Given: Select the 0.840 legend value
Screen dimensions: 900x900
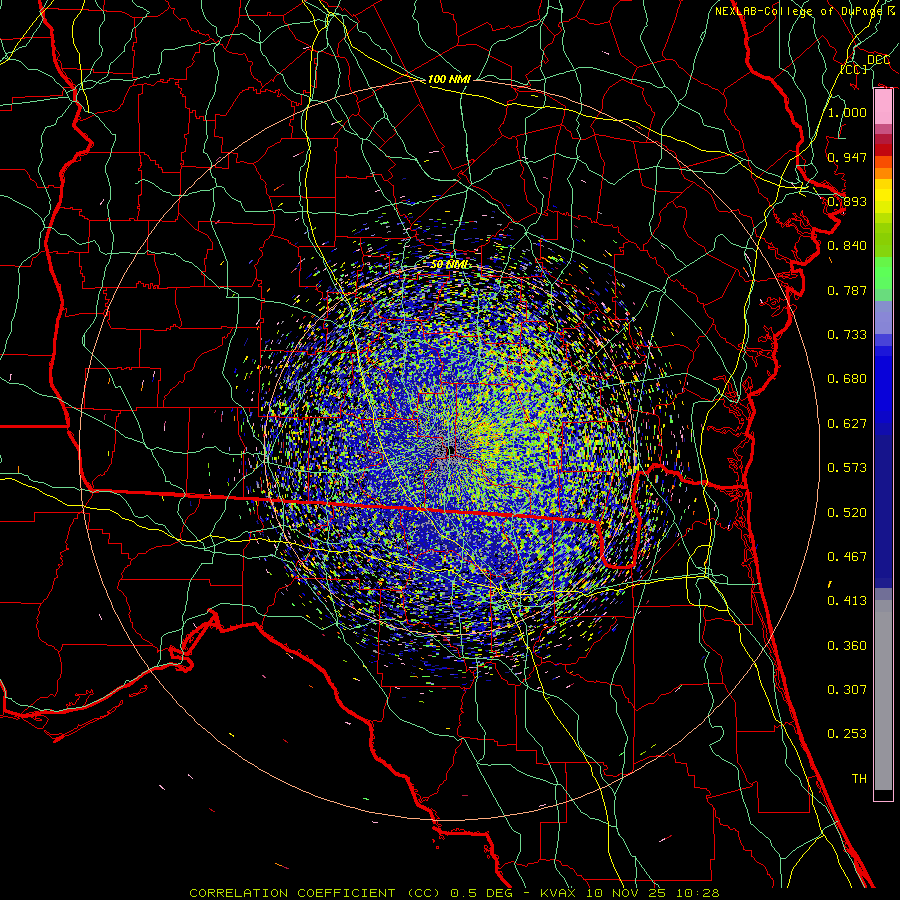Looking at the screenshot, I should 847,246.
